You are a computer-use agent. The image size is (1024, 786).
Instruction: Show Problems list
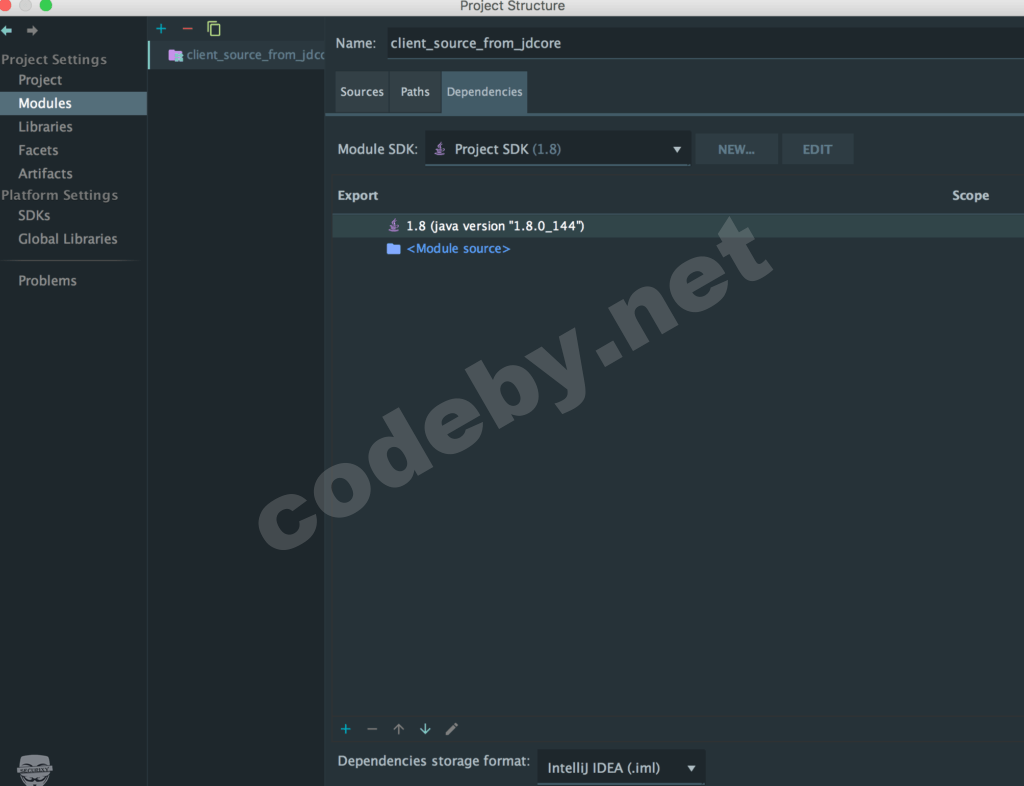pyautogui.click(x=47, y=281)
